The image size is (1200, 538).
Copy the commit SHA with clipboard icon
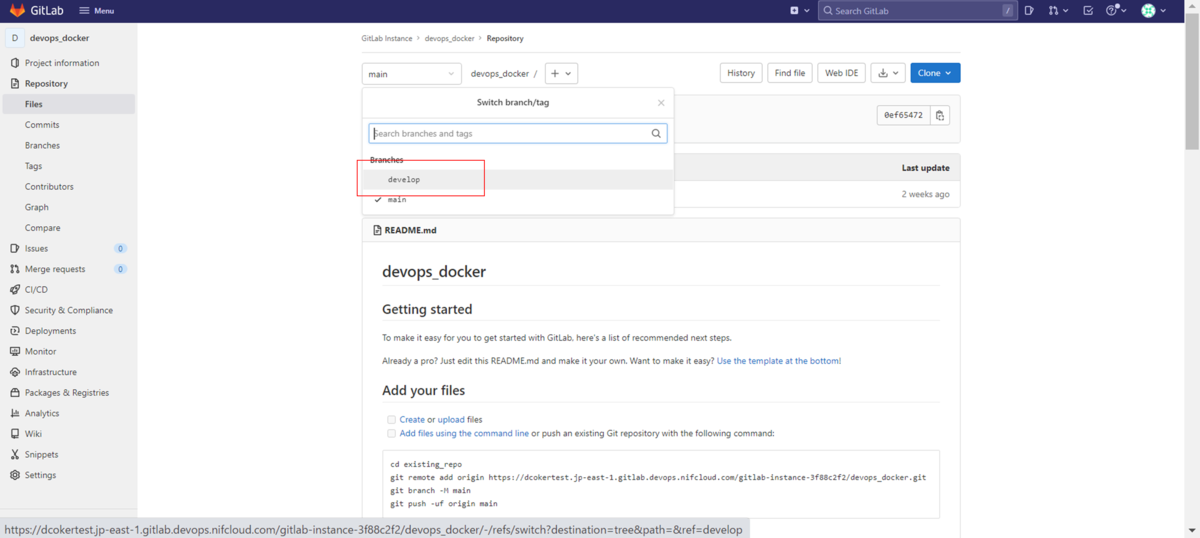click(x=939, y=116)
